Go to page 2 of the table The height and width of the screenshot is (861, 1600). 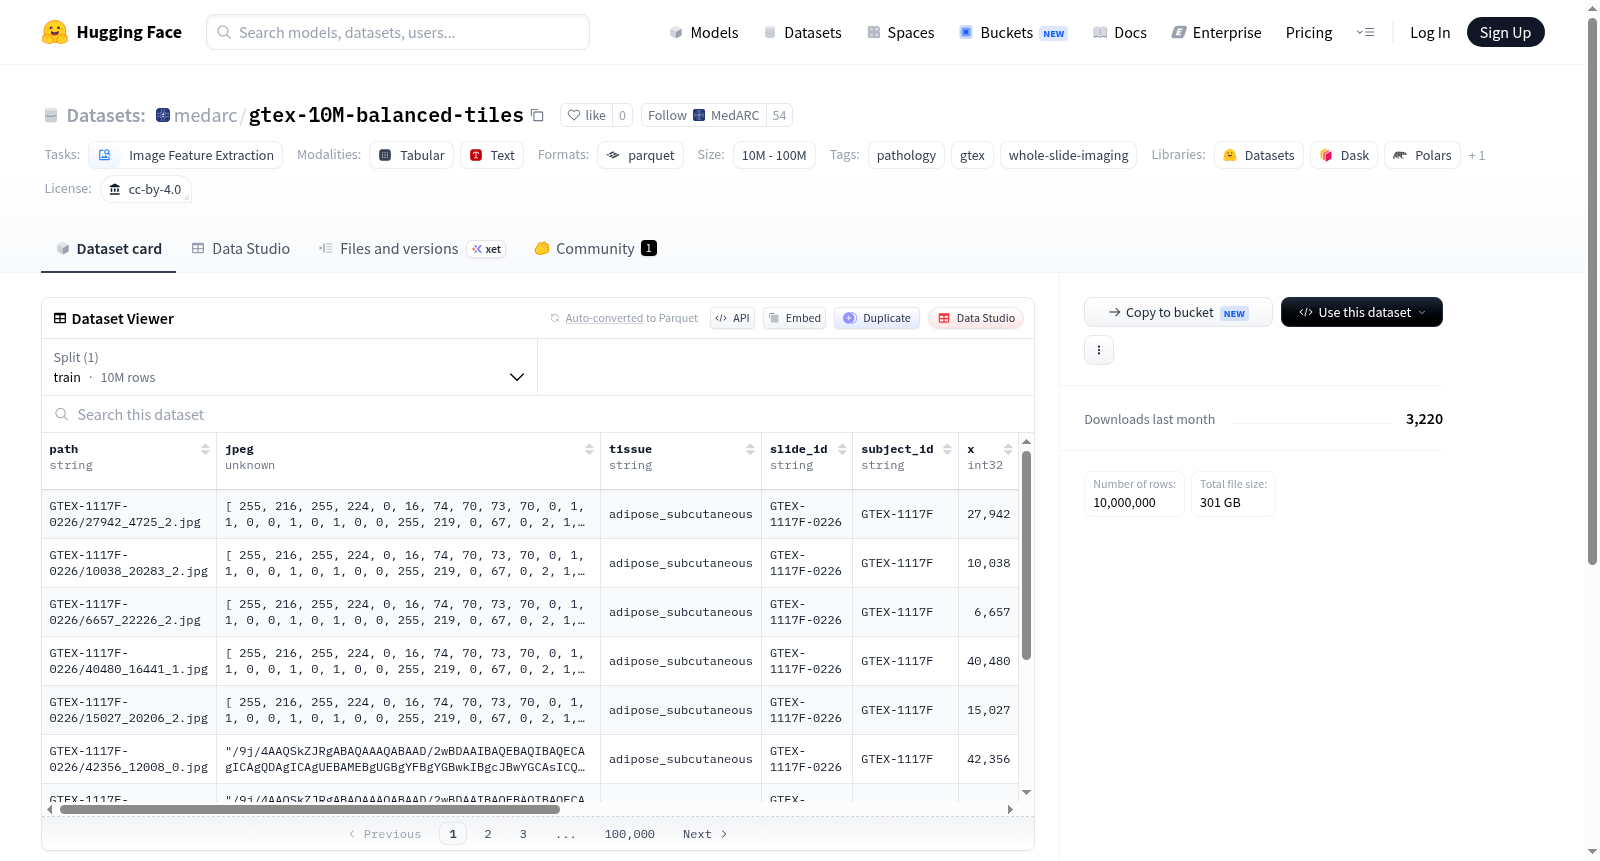pos(488,834)
